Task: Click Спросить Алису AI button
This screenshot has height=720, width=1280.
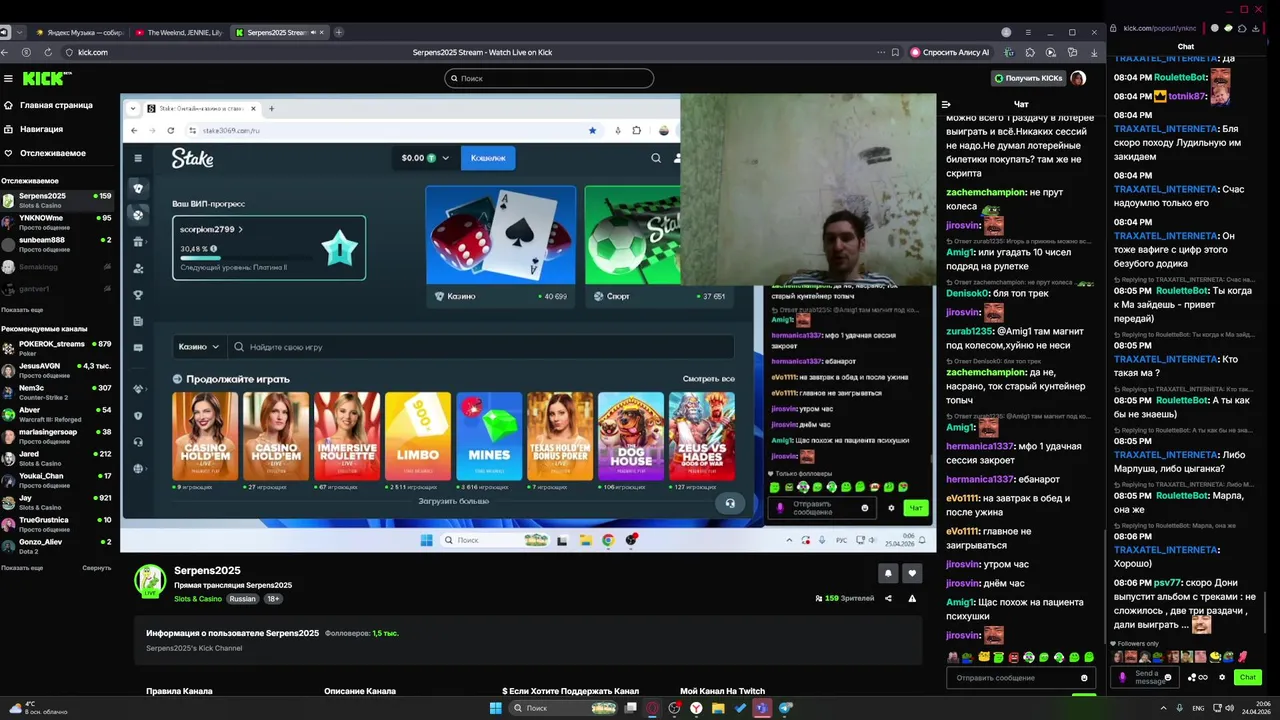Action: coord(950,52)
